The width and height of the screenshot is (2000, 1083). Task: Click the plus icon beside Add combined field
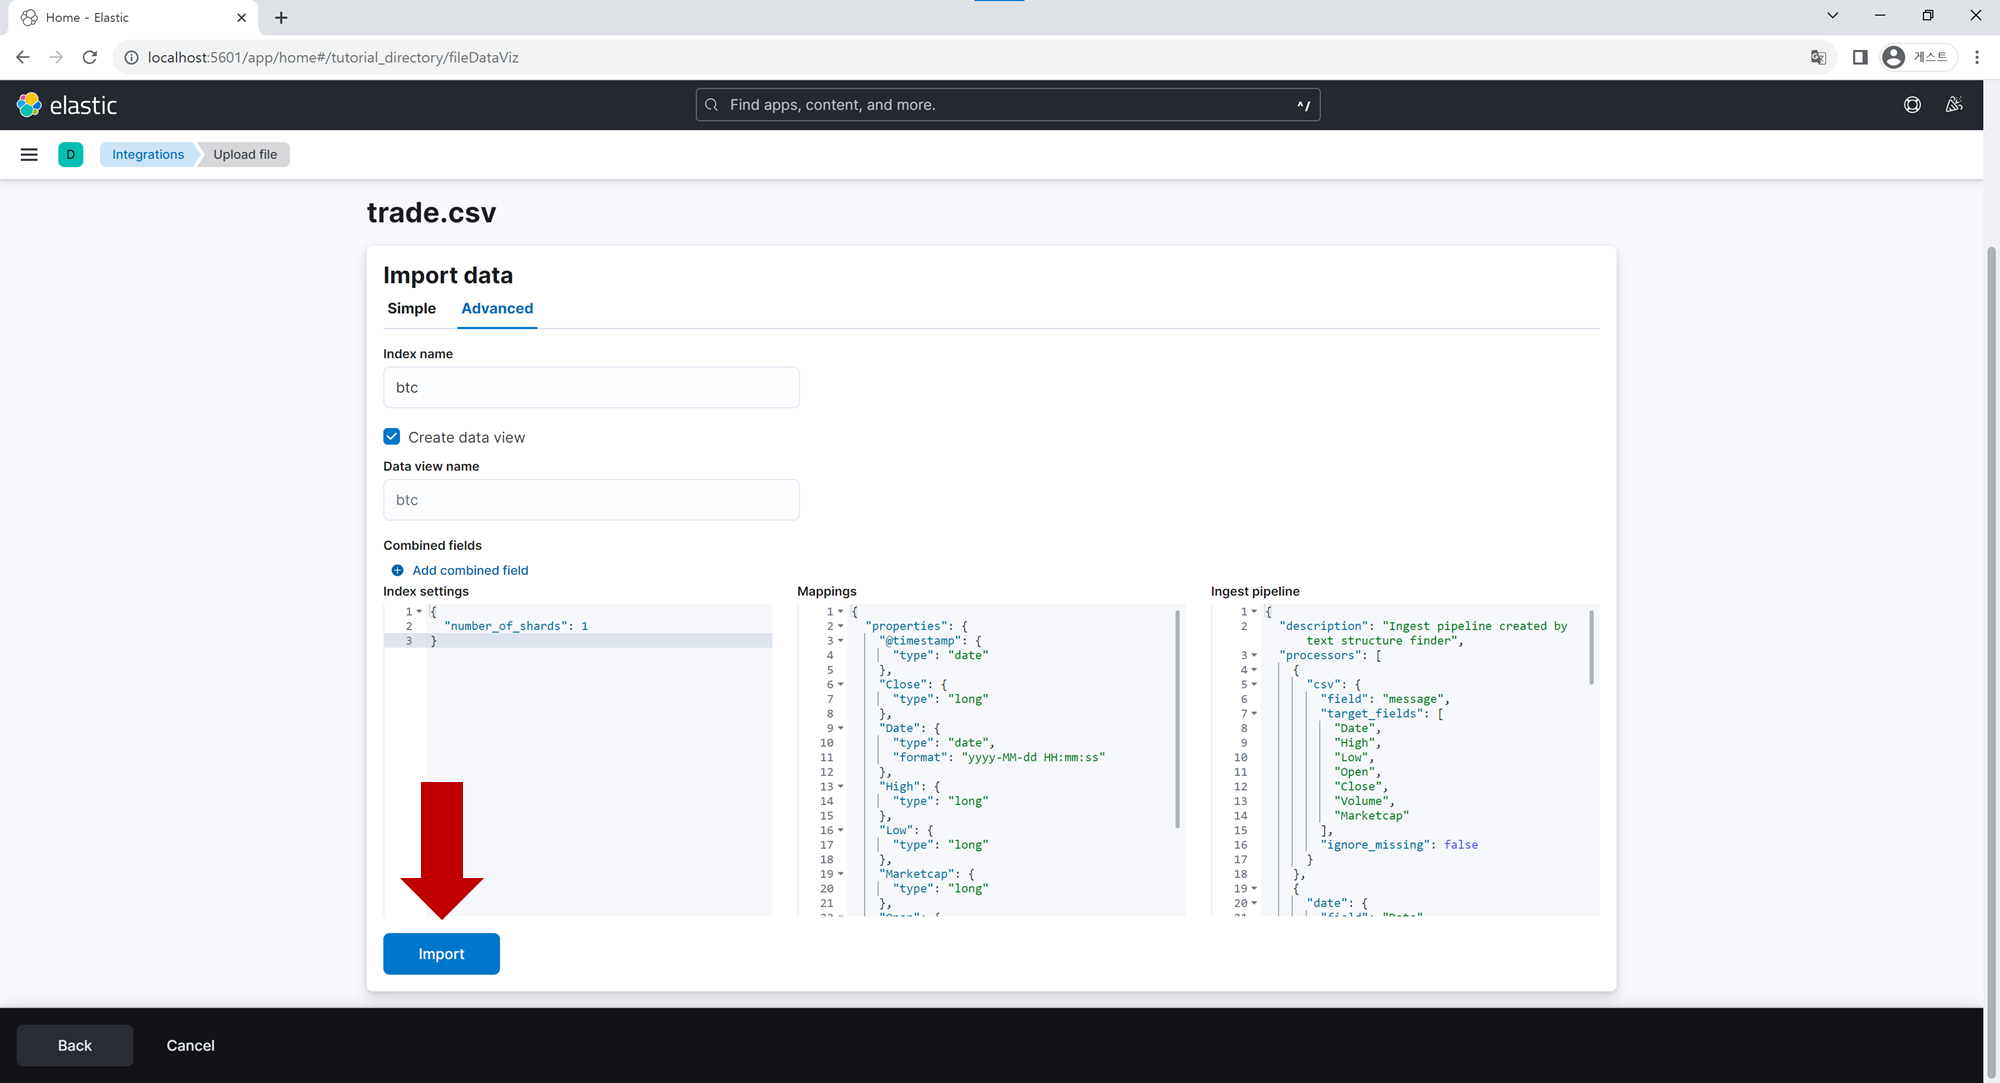(397, 570)
